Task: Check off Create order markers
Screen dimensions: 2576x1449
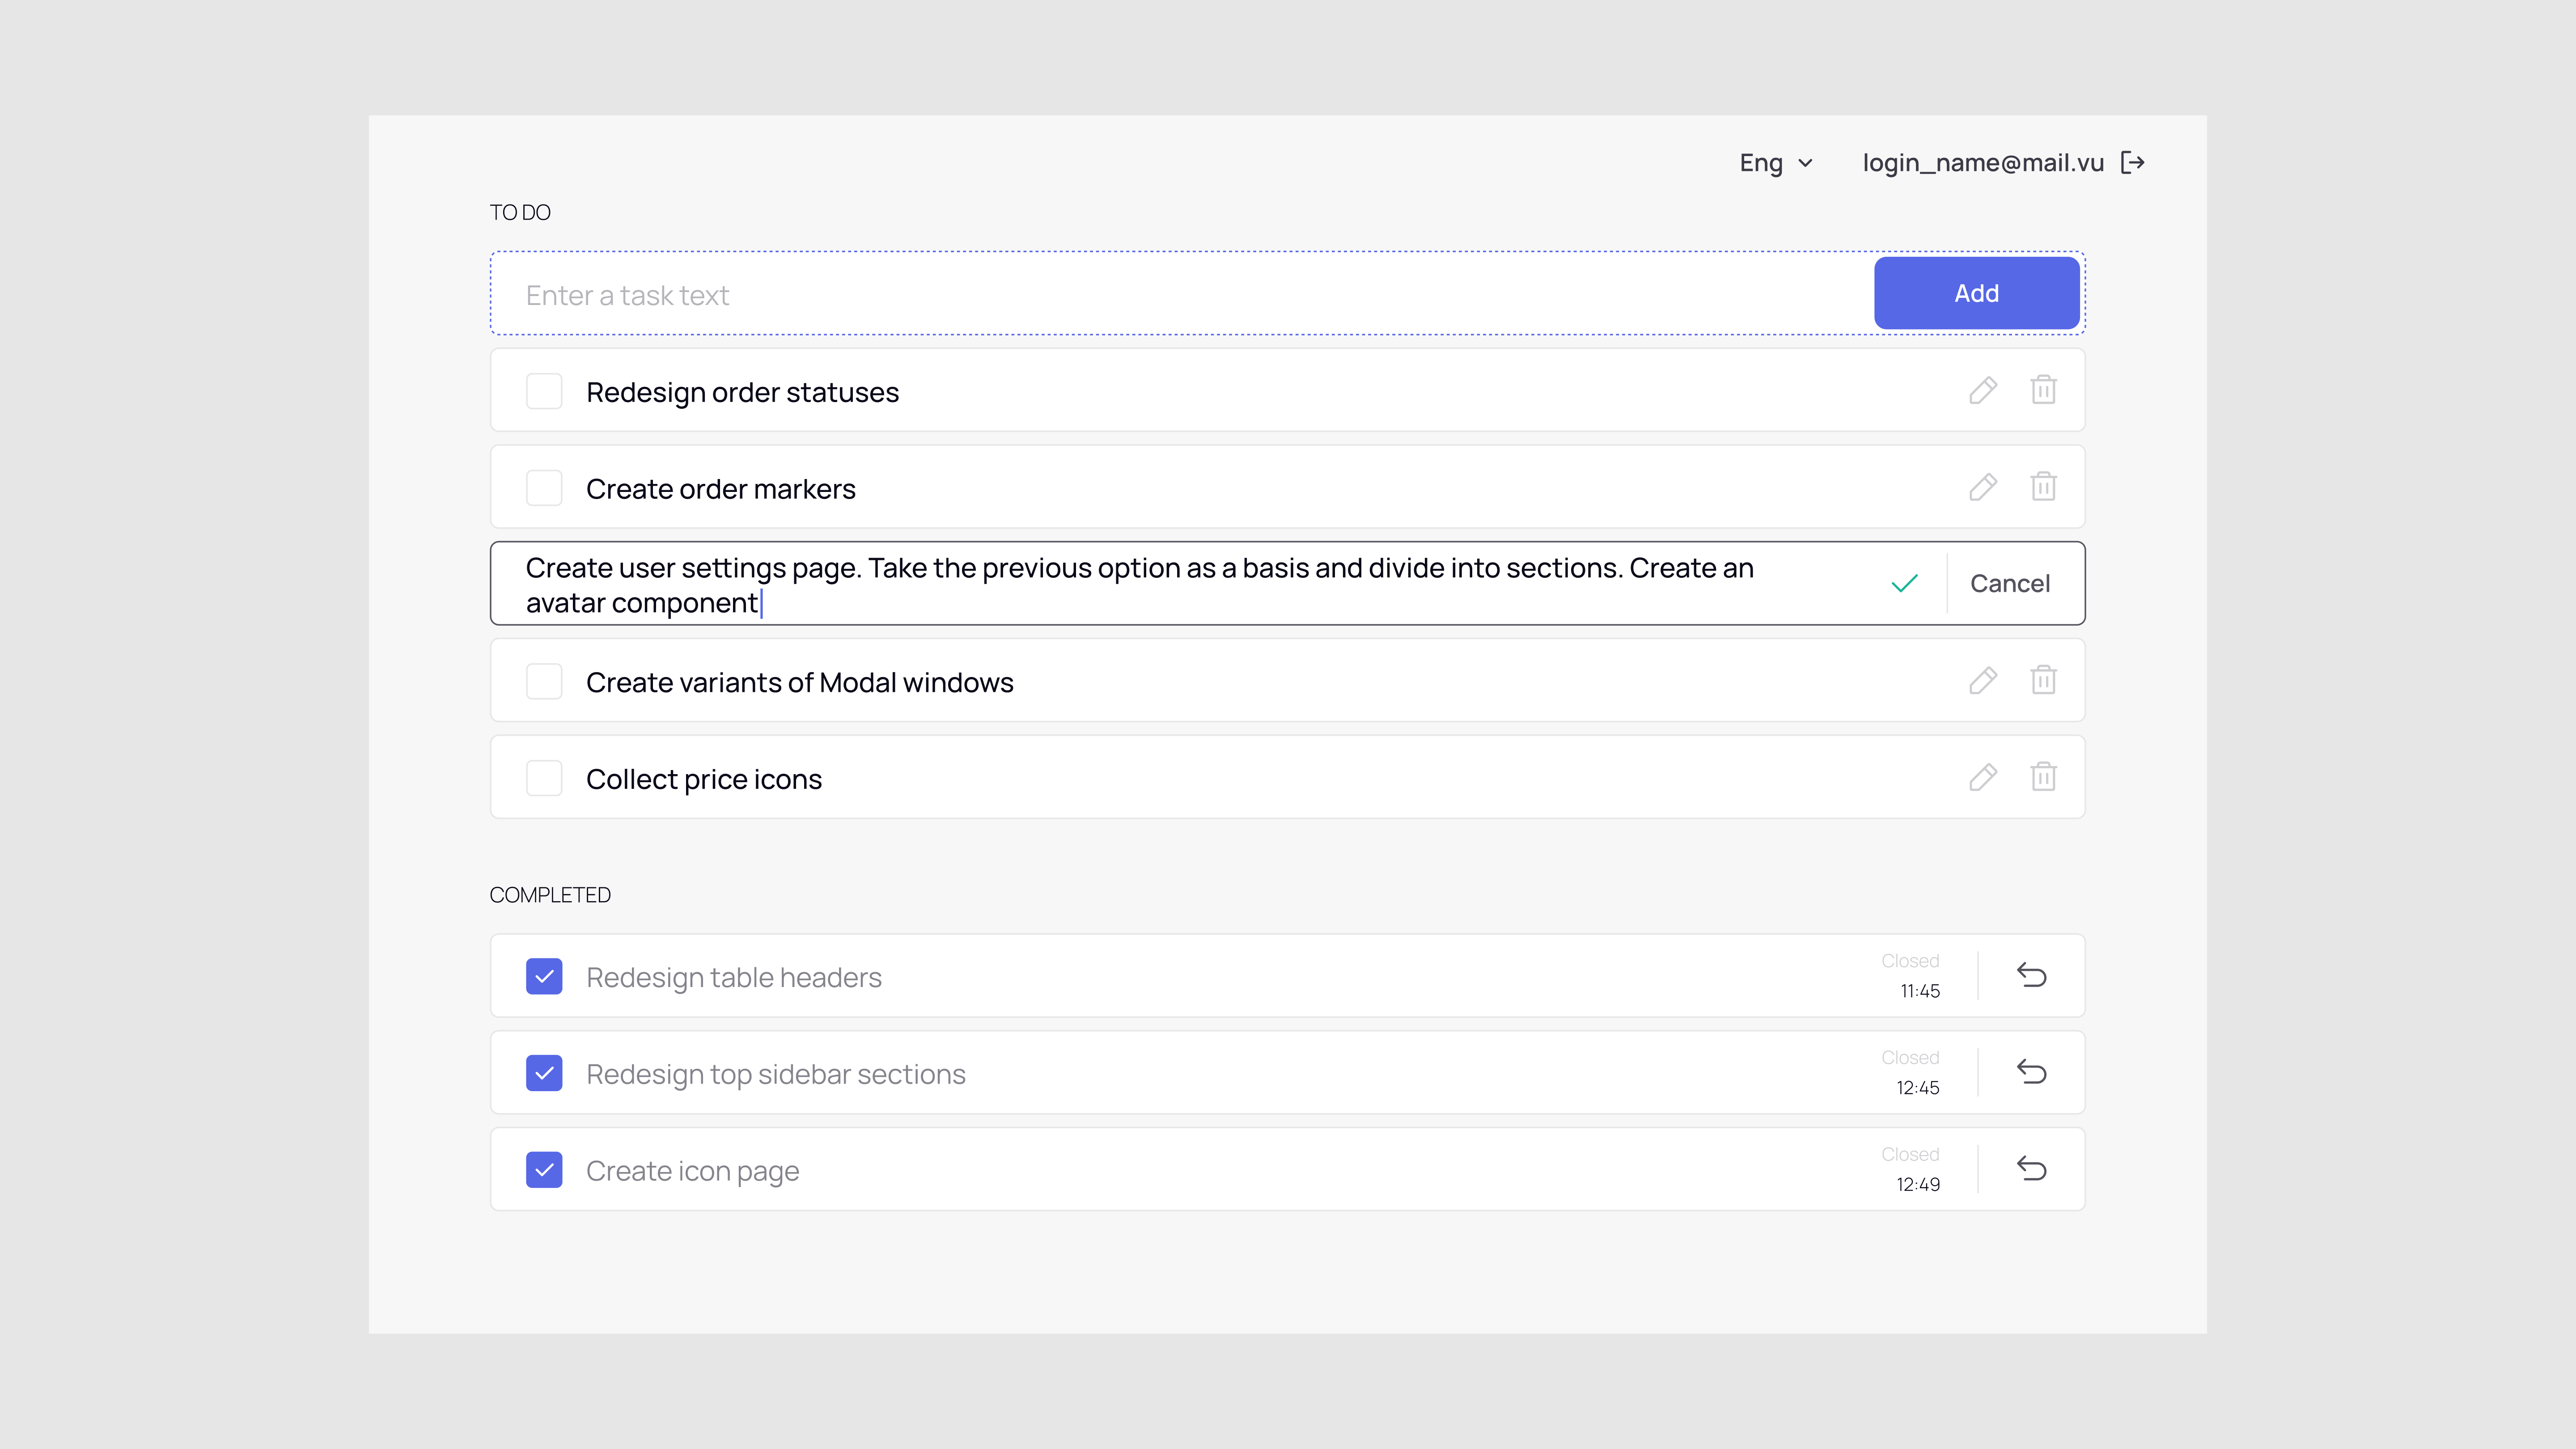Action: pos(544,488)
